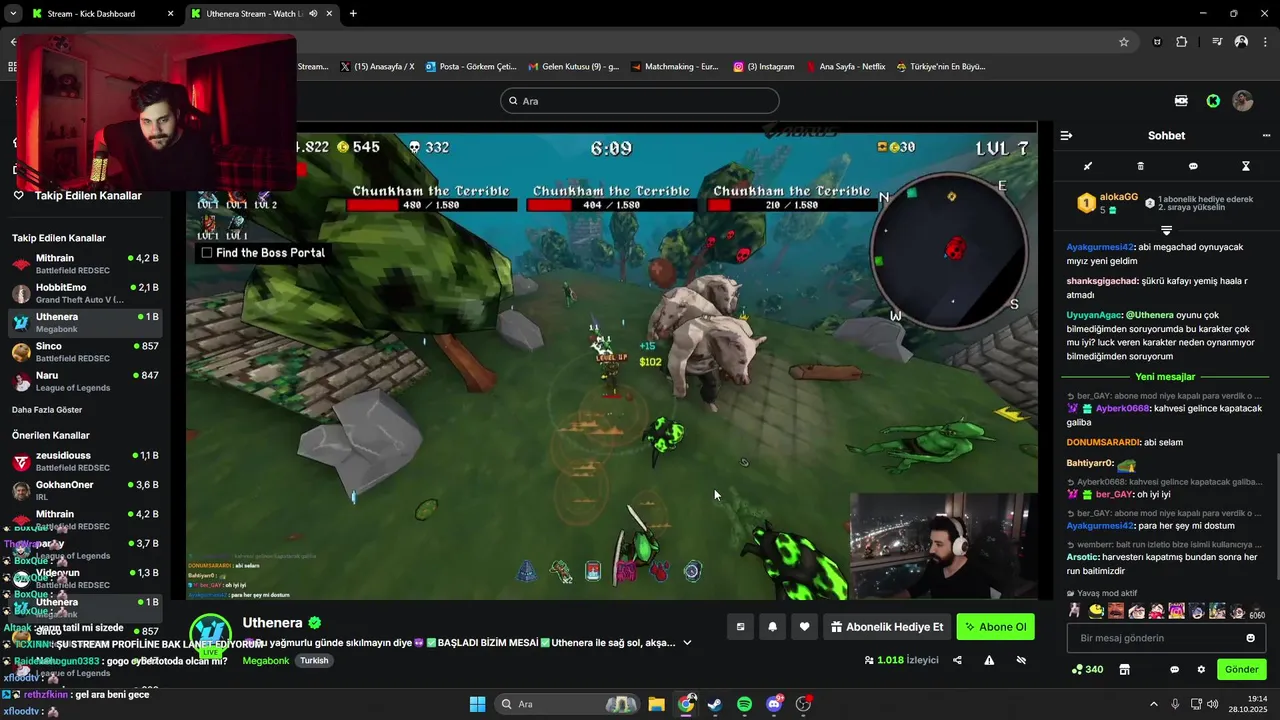This screenshot has height=720, width=1280.
Task: Click the heart follow button
Action: point(804,627)
